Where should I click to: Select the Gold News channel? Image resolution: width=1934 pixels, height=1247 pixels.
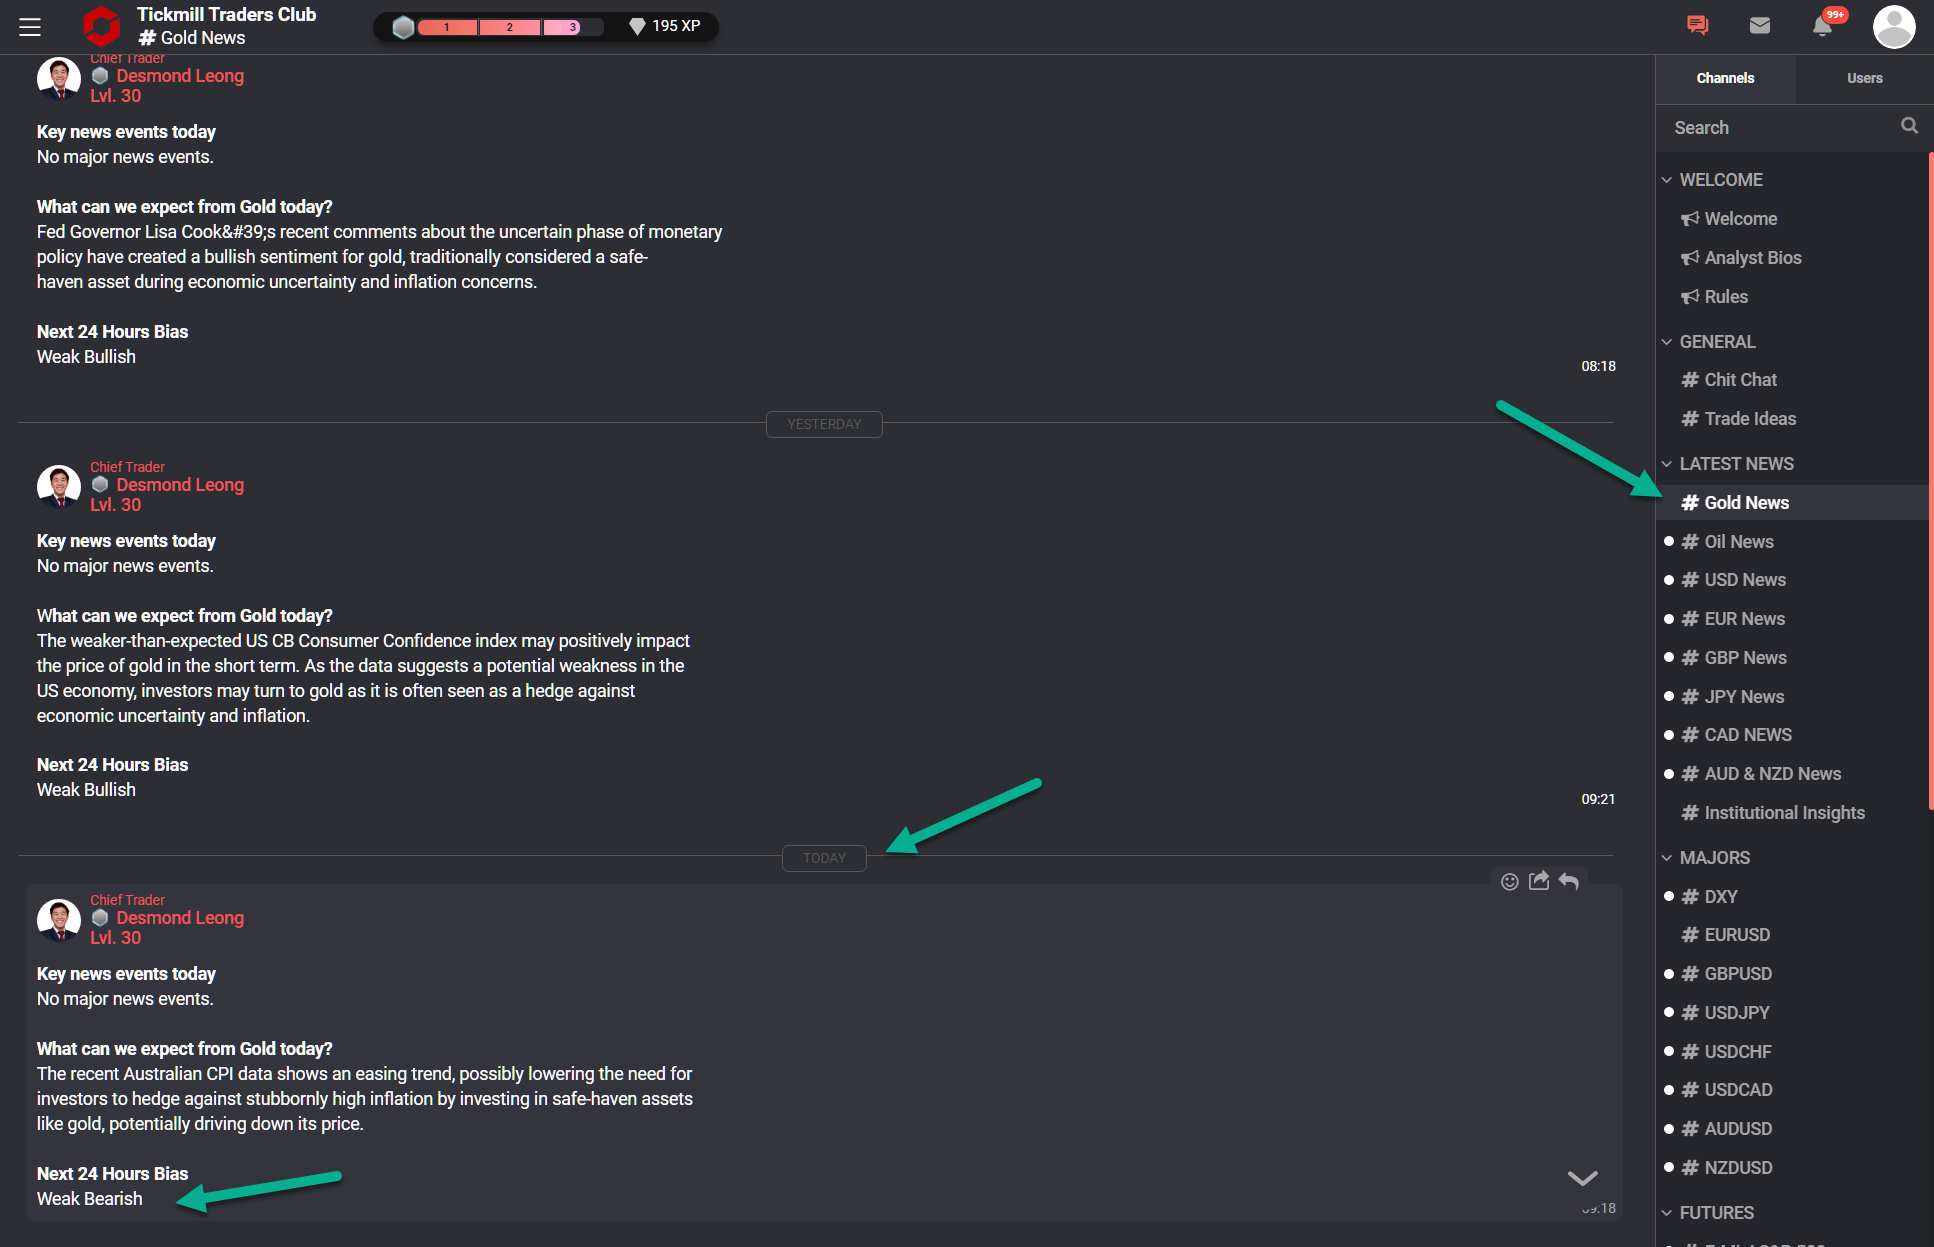[1790, 503]
